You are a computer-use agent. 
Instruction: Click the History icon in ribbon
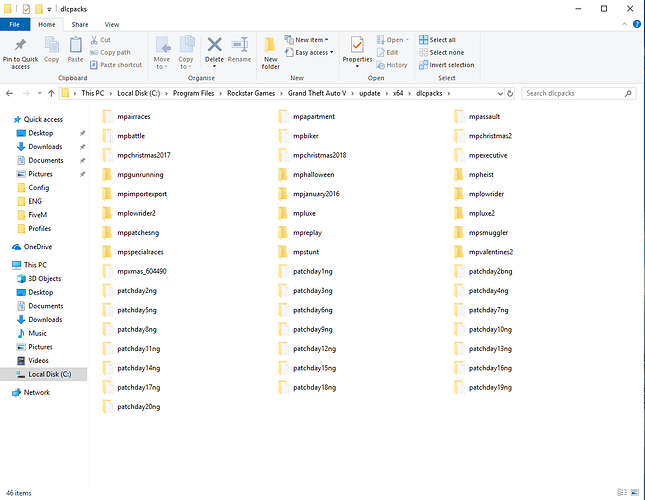click(381, 65)
